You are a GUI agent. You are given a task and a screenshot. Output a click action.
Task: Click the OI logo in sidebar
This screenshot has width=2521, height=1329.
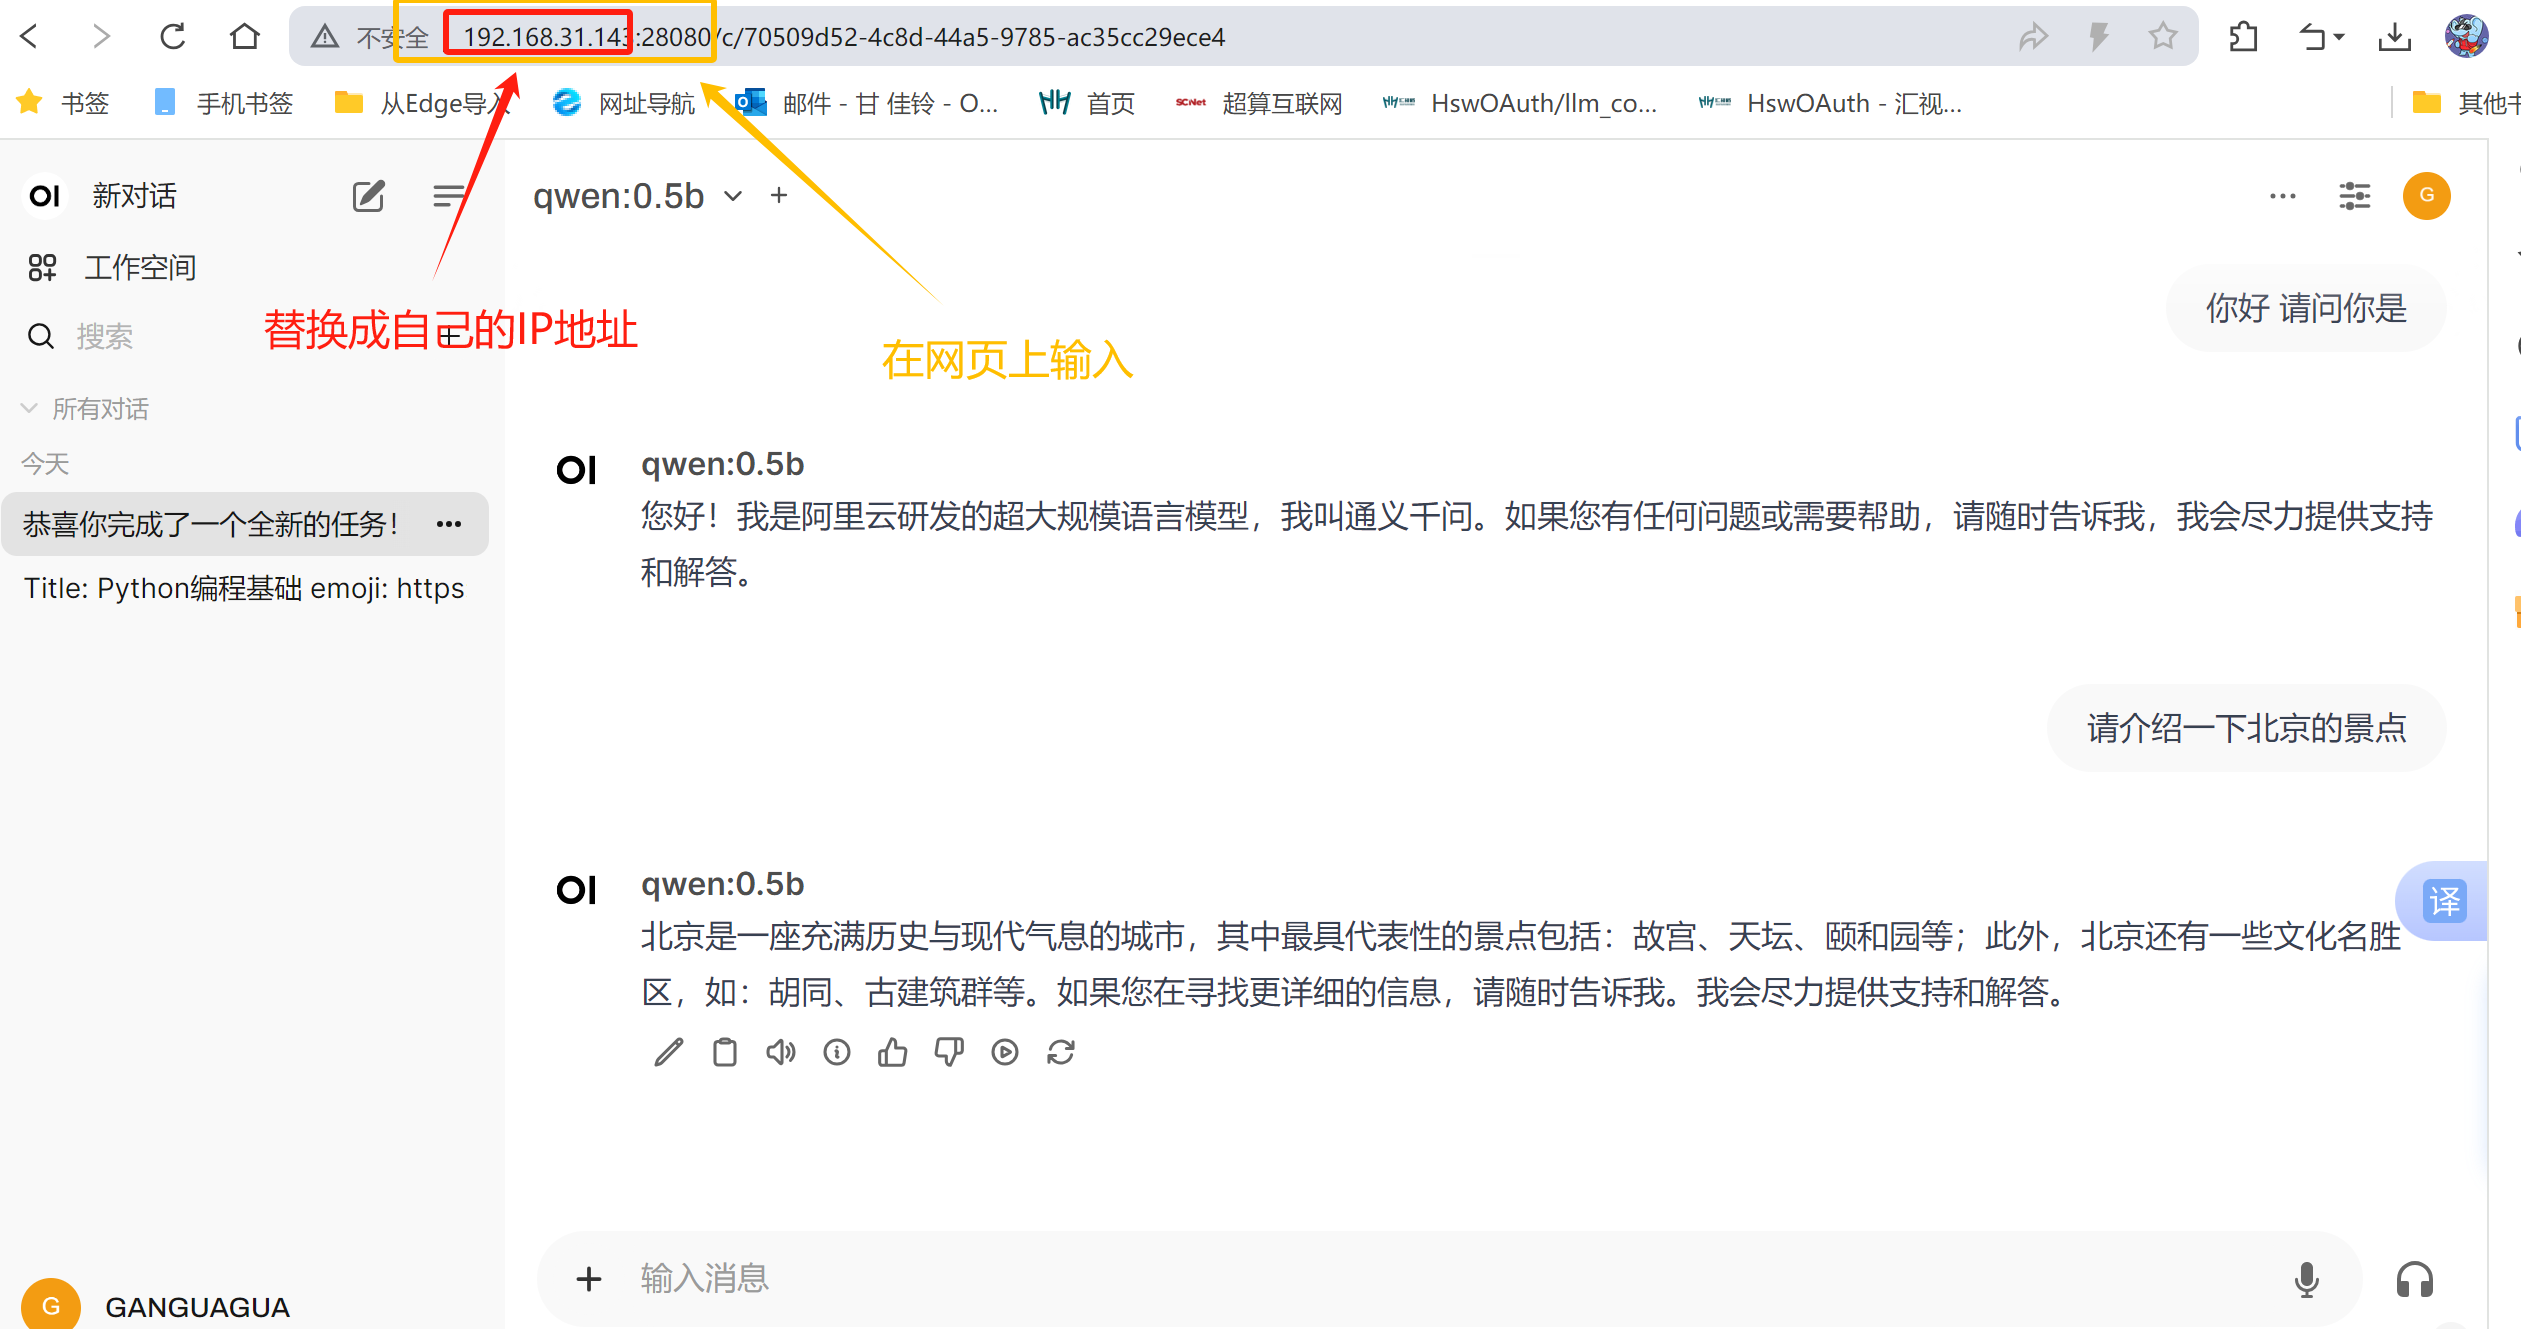click(45, 196)
